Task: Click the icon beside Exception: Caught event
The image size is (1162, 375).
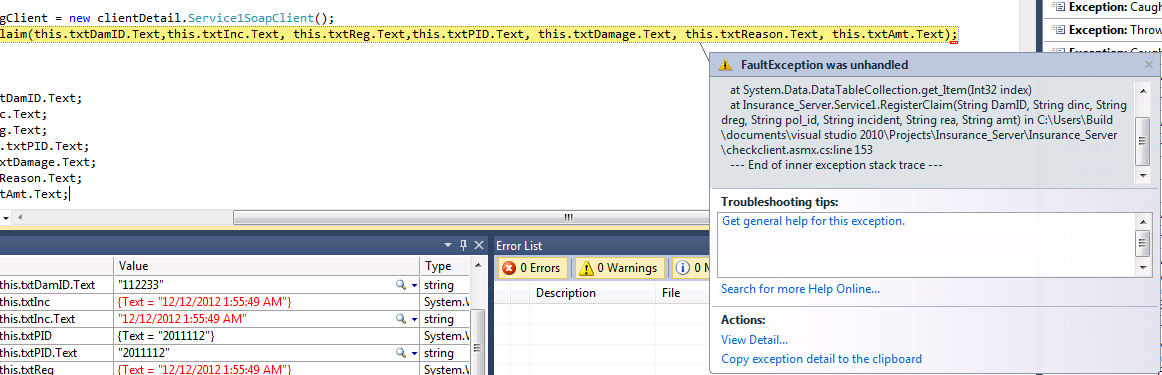Action: click(1058, 7)
